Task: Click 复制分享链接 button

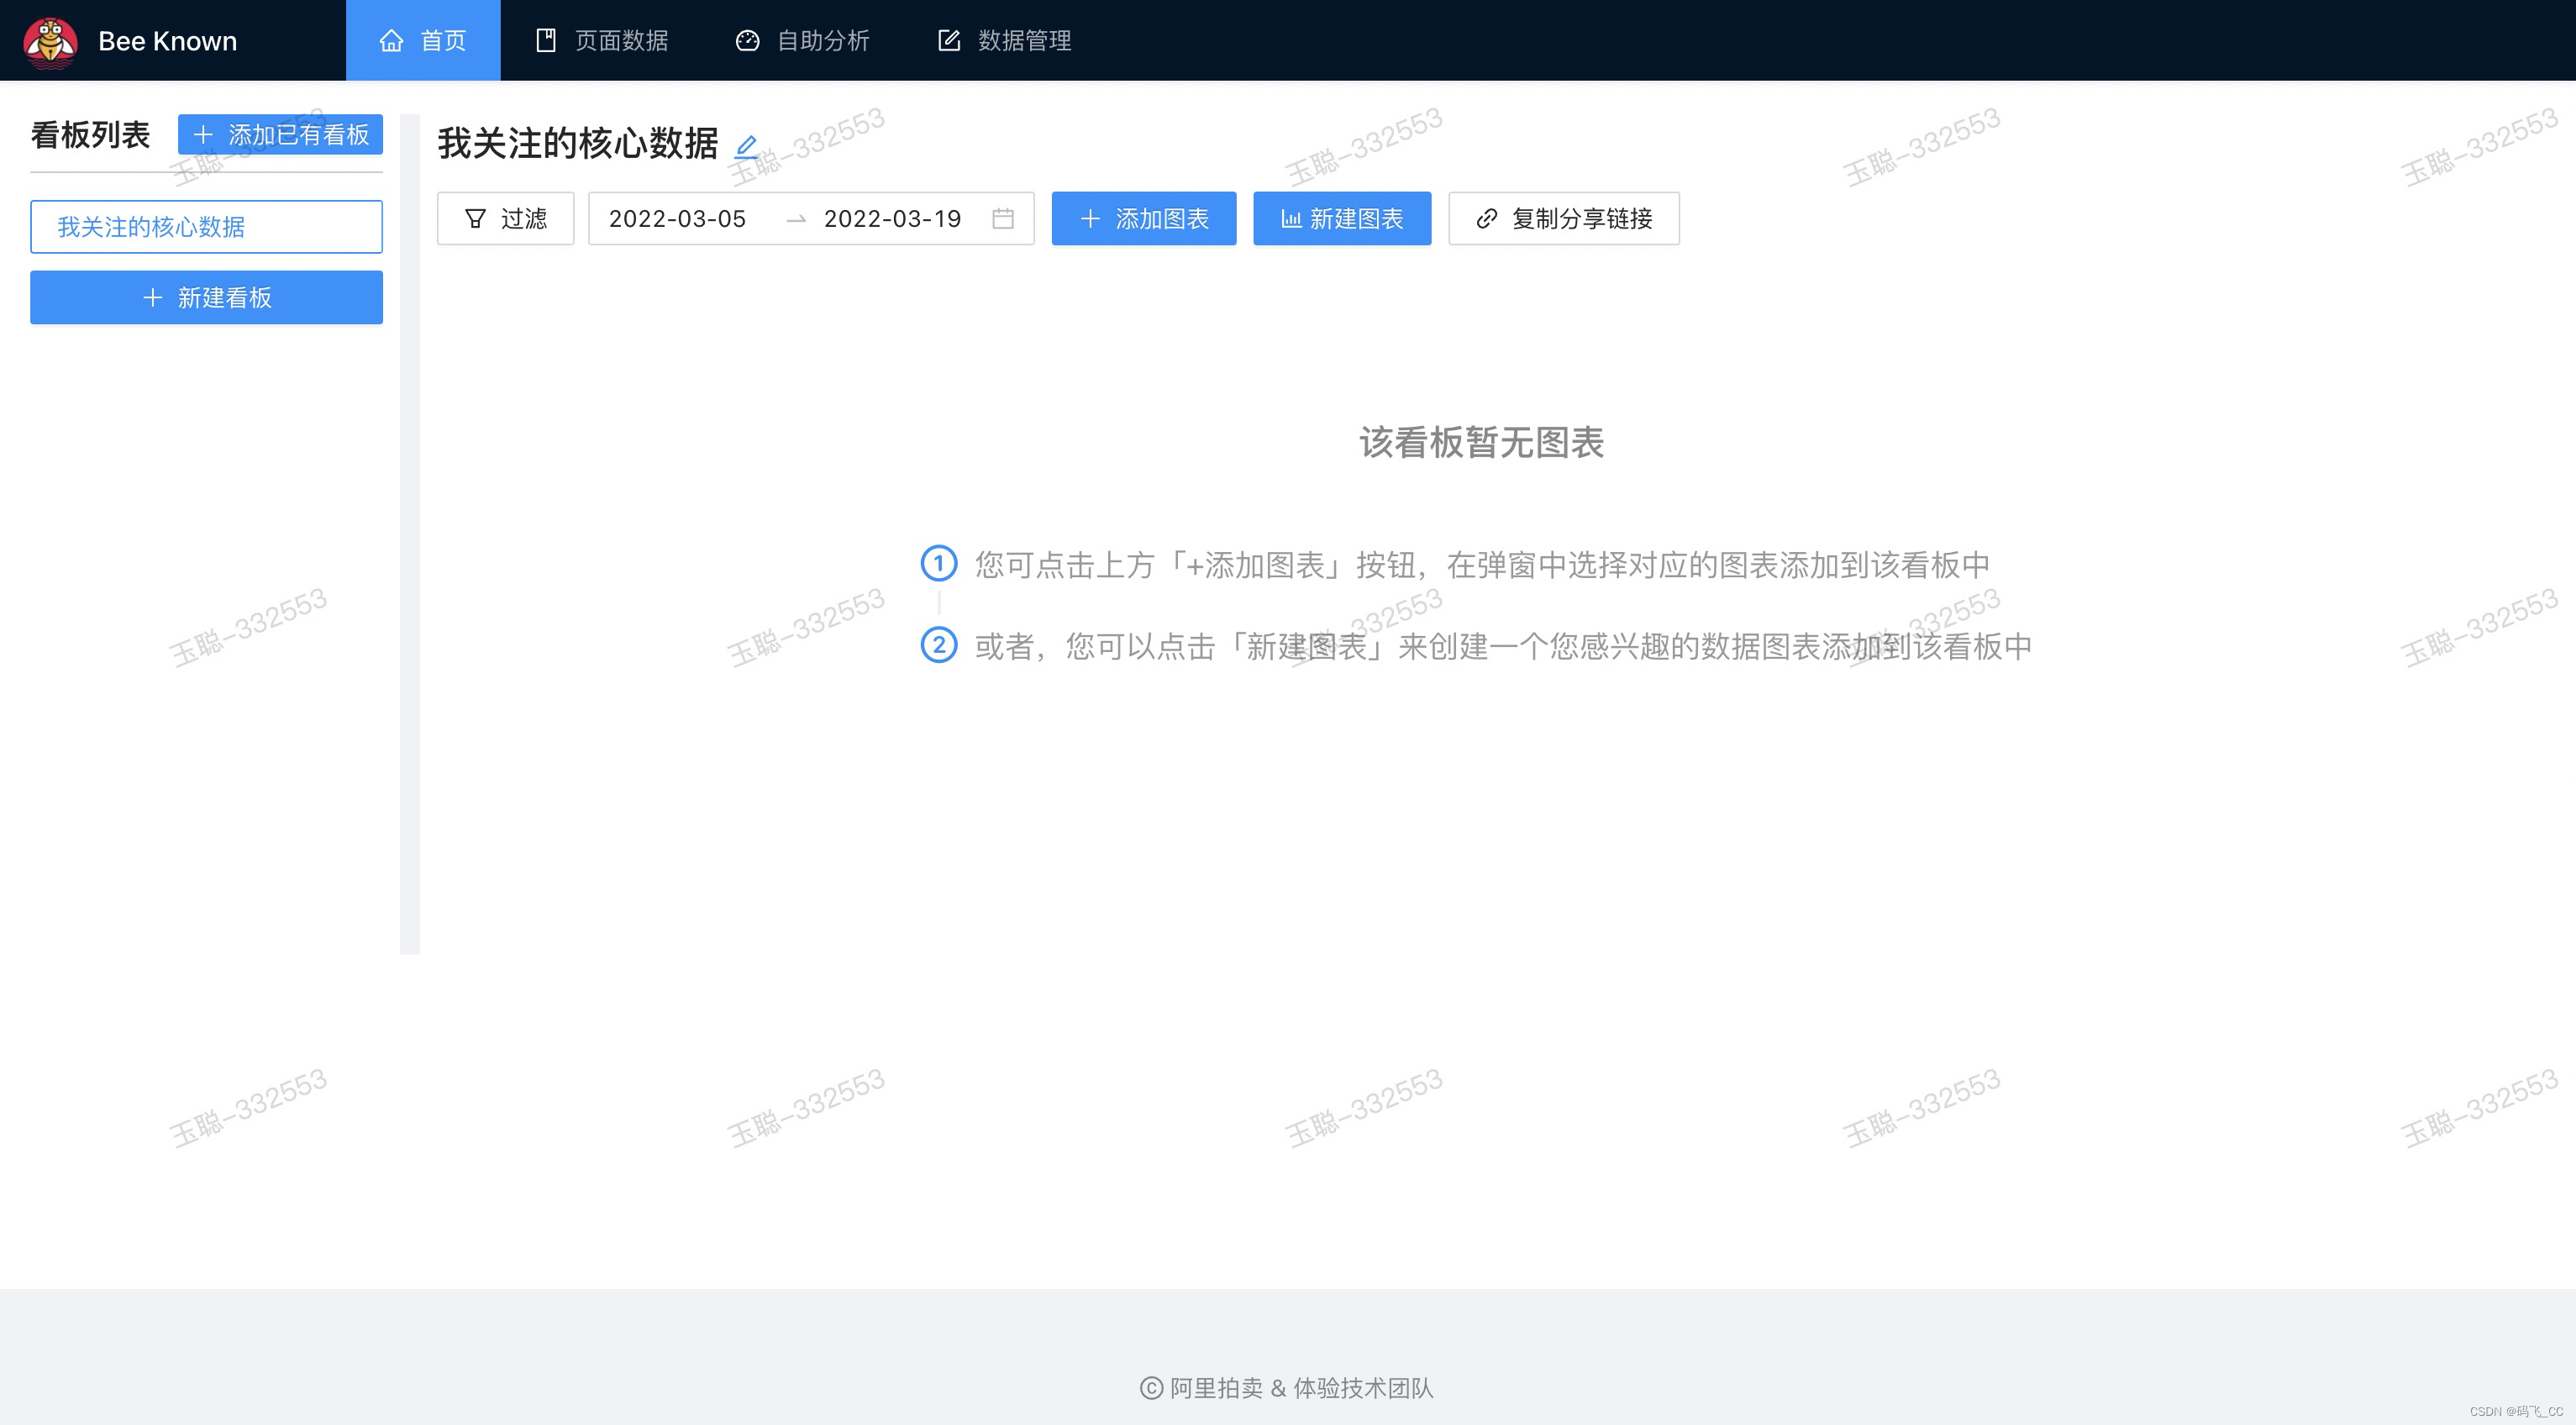Action: tap(1563, 218)
